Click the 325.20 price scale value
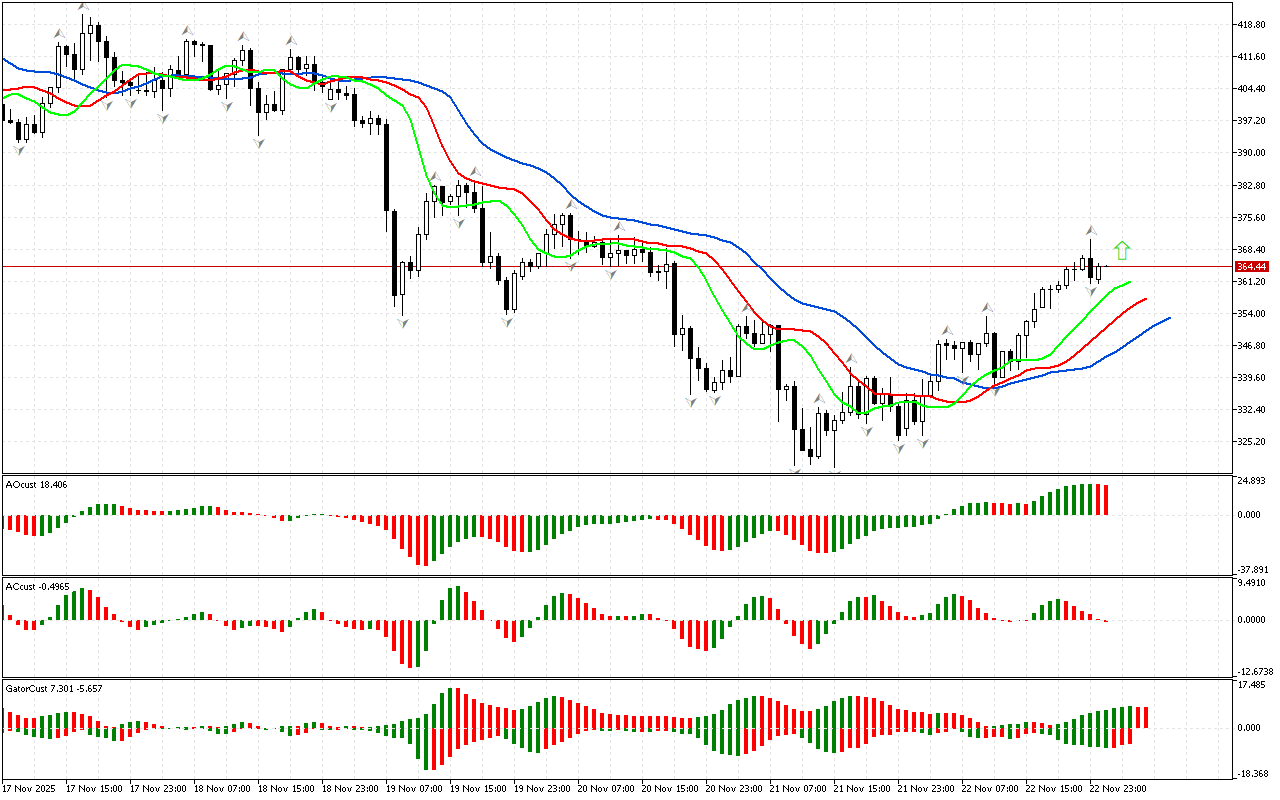Image resolution: width=1280 pixels, height=800 pixels. [1252, 442]
